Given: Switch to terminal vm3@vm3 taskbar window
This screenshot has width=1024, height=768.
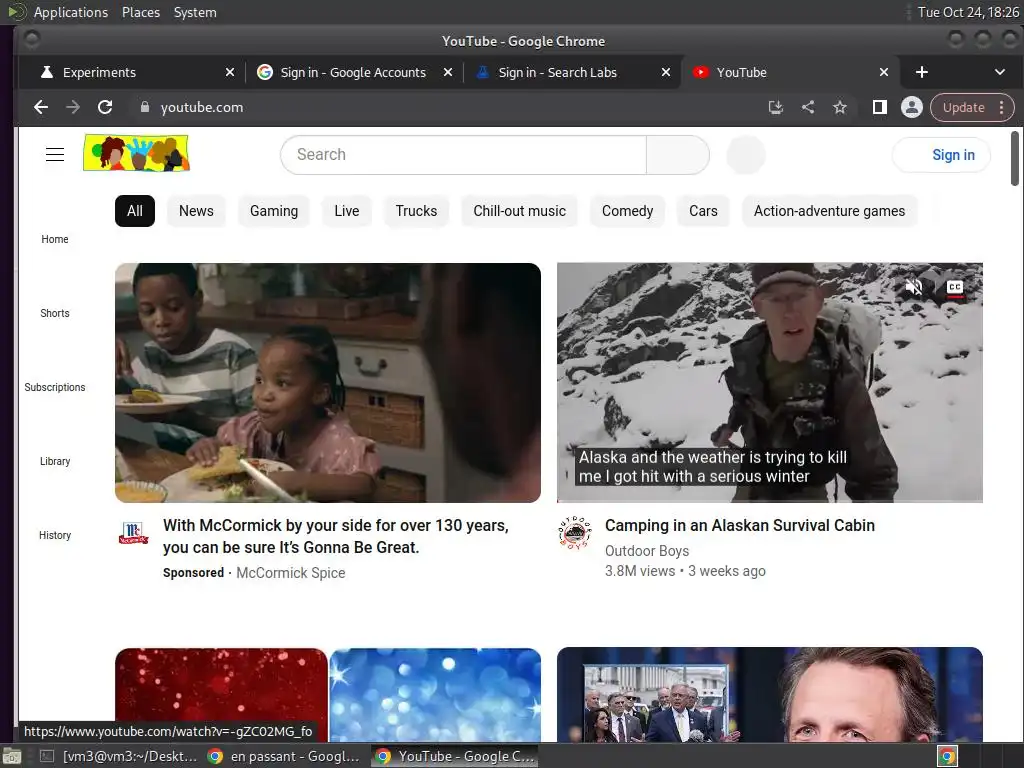Looking at the screenshot, I should click(x=118, y=756).
